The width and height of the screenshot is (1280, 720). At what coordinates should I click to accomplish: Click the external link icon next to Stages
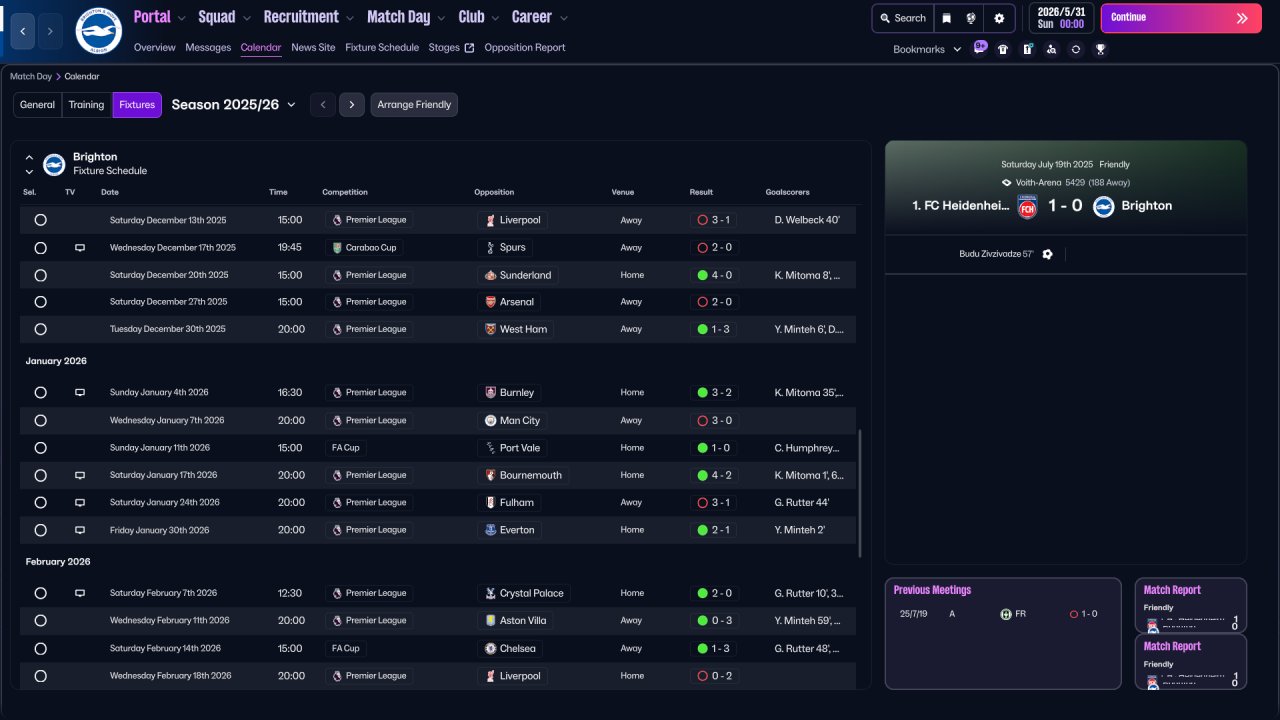coord(469,48)
